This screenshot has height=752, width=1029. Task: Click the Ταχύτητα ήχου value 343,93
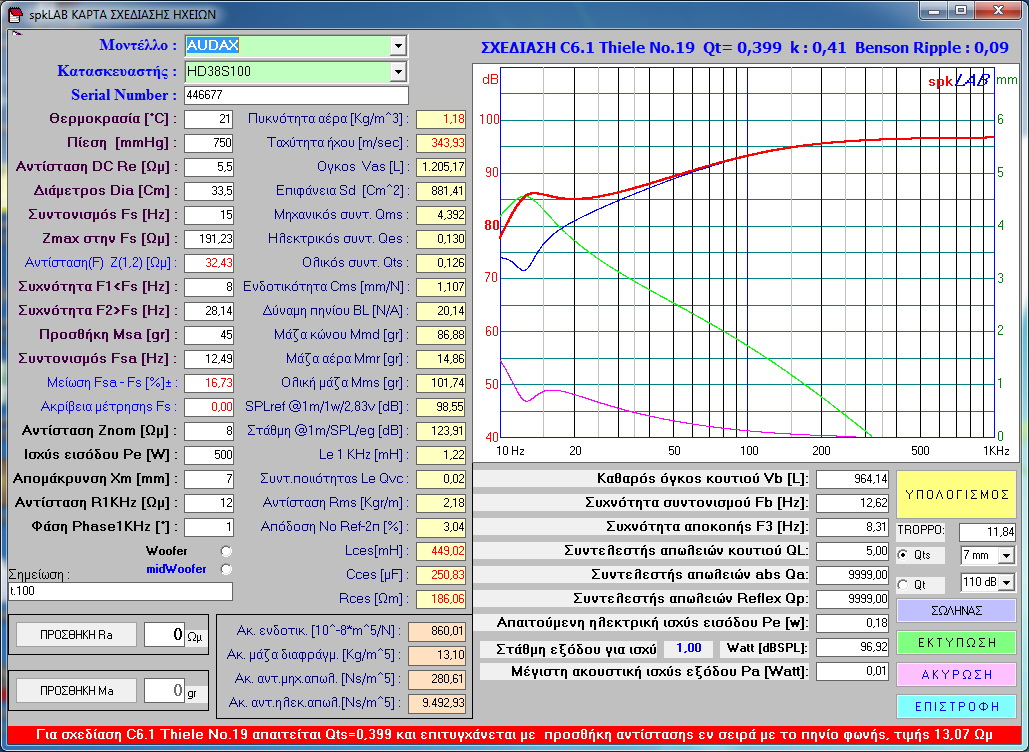[441, 143]
